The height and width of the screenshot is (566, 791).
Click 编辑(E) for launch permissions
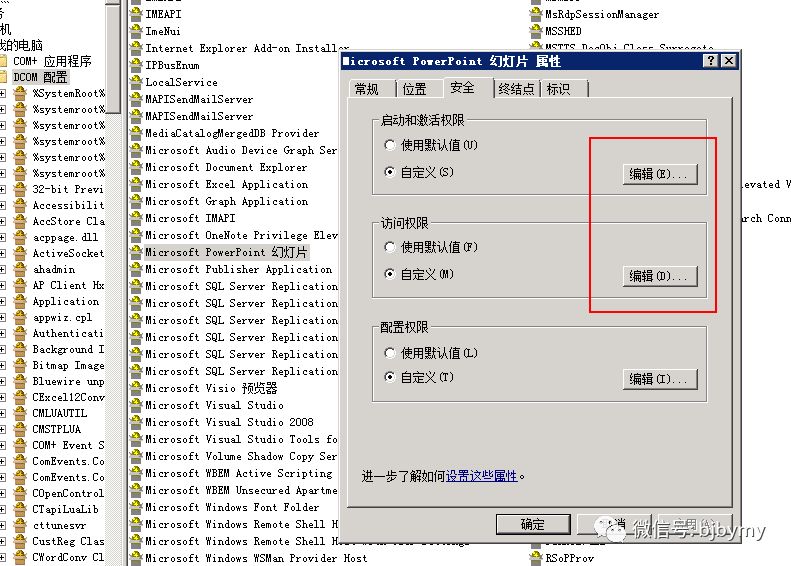coord(660,174)
